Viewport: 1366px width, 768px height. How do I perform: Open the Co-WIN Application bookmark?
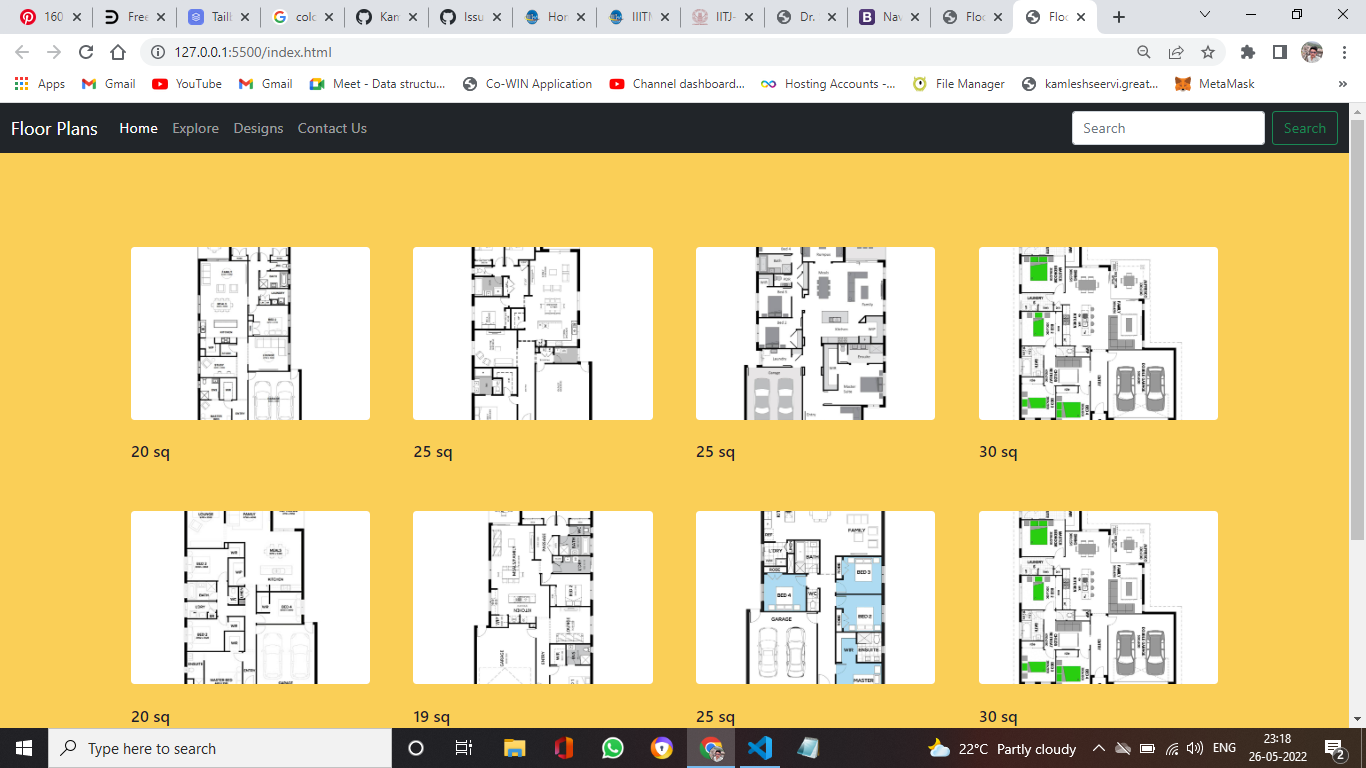(527, 84)
